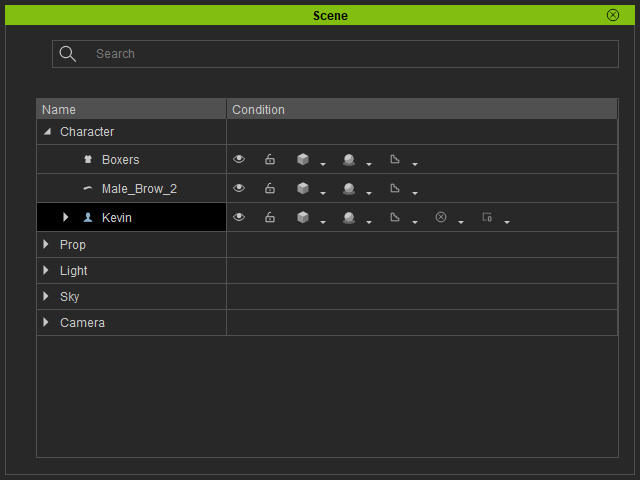Click Boxers cube render-state icon

303,159
